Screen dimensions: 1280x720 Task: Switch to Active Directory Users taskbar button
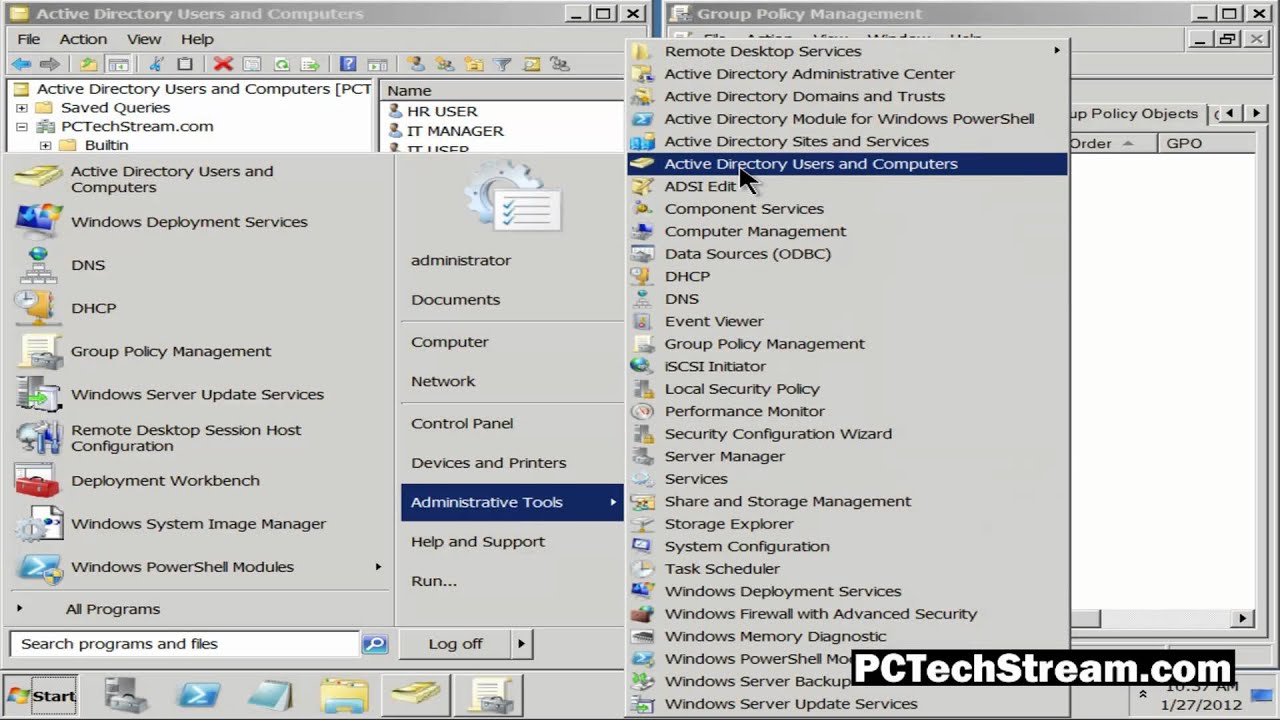point(414,694)
